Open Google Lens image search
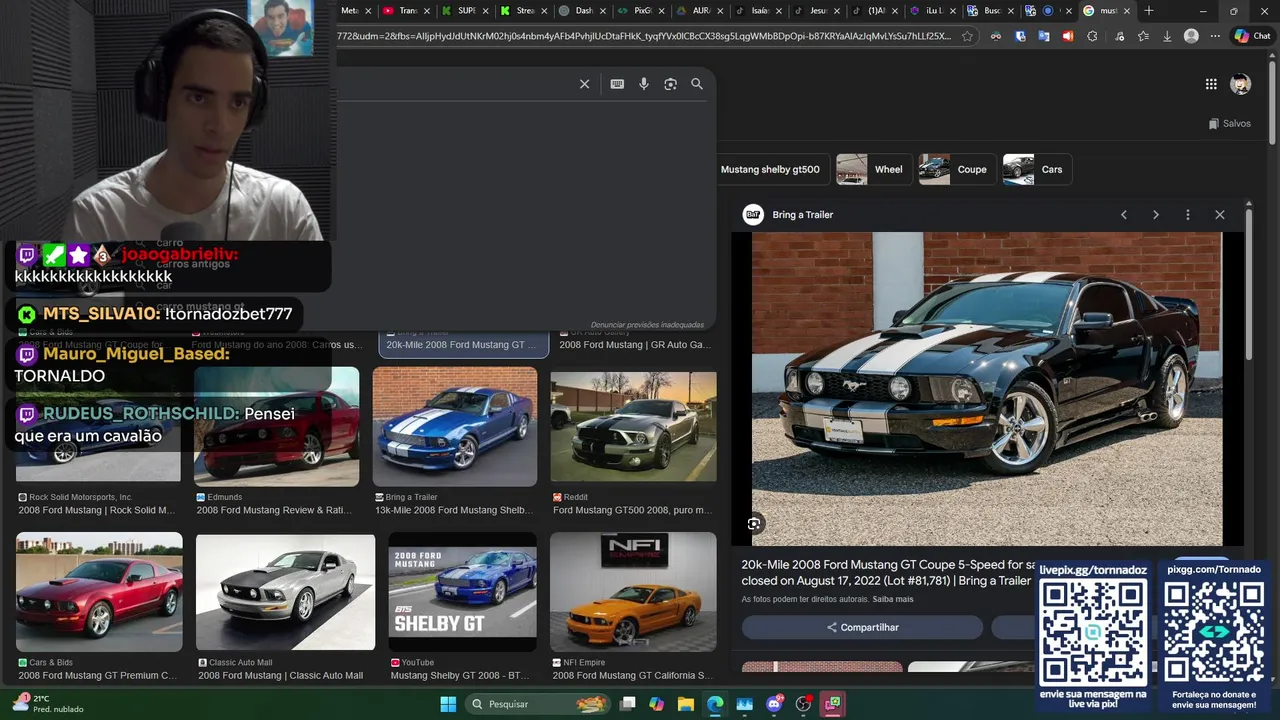The image size is (1280, 720). coord(671,84)
